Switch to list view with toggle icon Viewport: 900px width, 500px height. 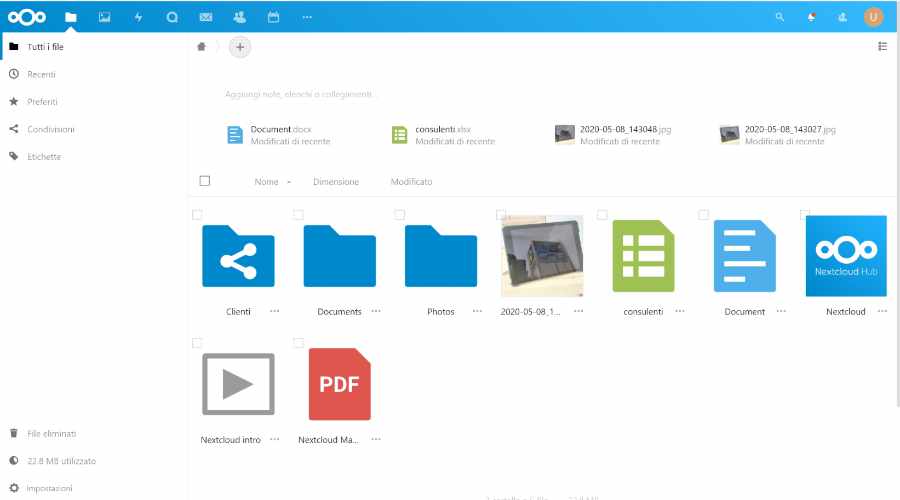[882, 46]
